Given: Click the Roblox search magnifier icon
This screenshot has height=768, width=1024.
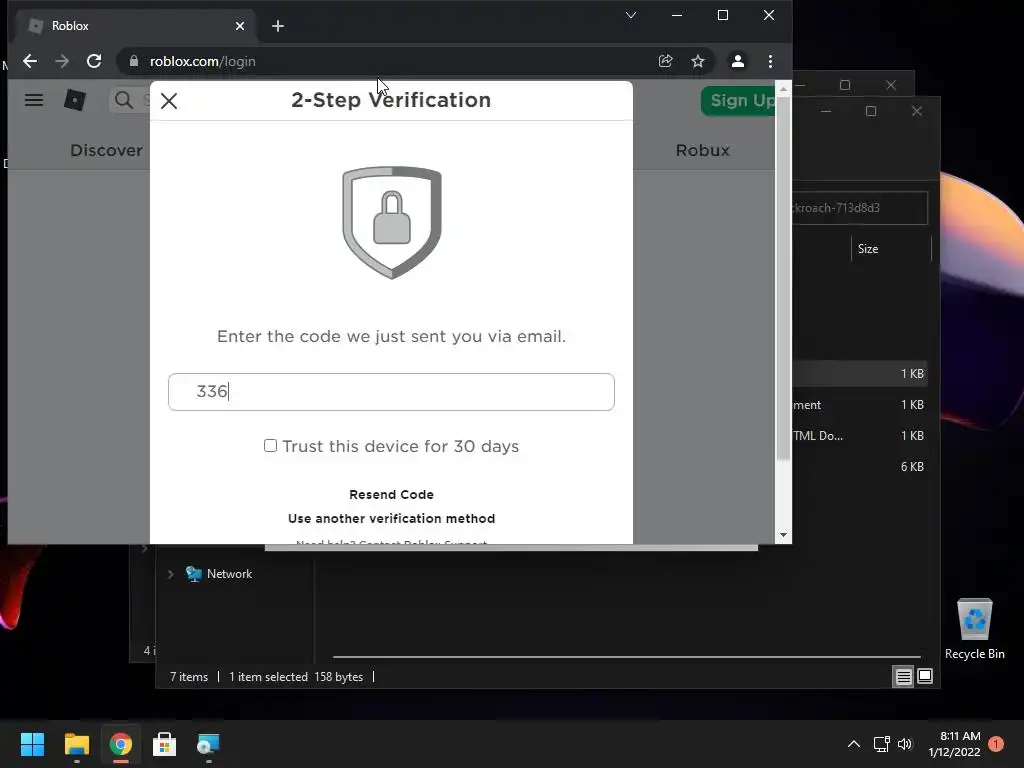Looking at the screenshot, I should [123, 100].
